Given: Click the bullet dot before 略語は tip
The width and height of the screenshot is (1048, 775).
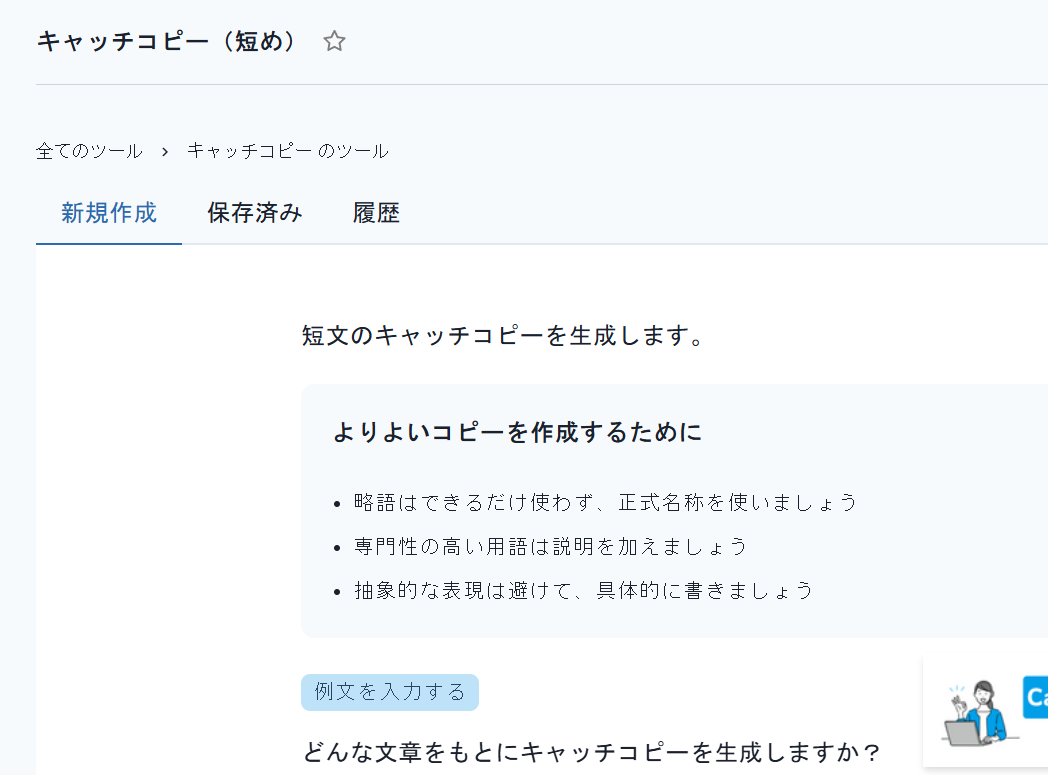Looking at the screenshot, I should (x=338, y=504).
